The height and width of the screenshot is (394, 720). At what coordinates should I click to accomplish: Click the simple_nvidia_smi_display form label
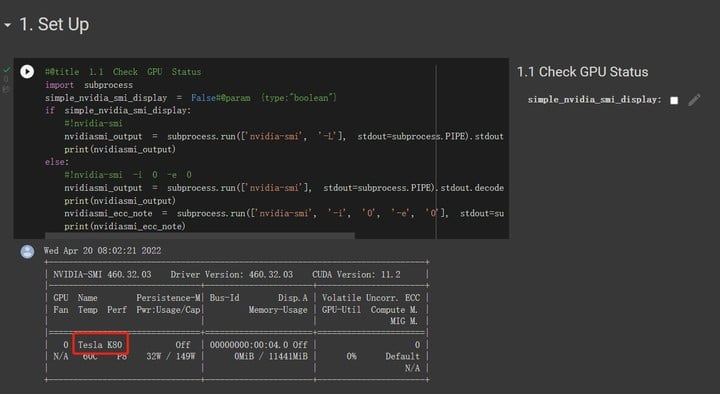pyautogui.click(x=594, y=100)
